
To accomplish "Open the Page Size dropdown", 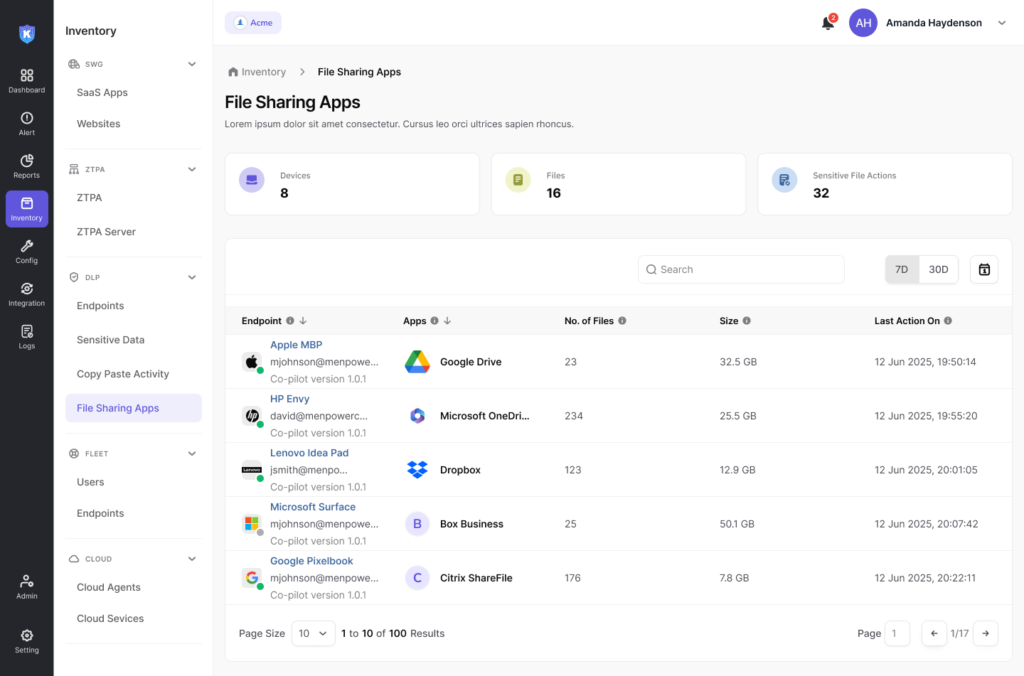I will coord(313,633).
